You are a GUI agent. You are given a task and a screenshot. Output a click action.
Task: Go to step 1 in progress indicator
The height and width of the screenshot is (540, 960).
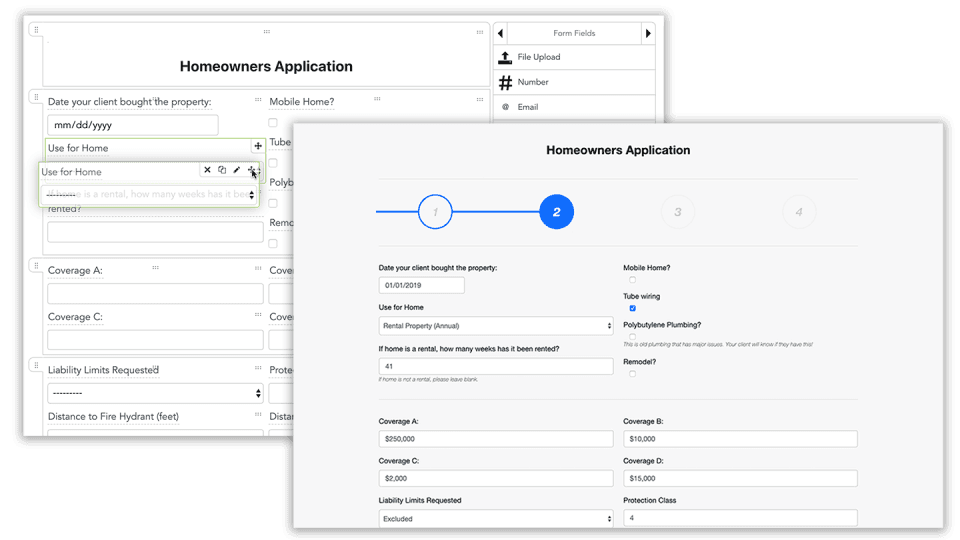point(435,212)
